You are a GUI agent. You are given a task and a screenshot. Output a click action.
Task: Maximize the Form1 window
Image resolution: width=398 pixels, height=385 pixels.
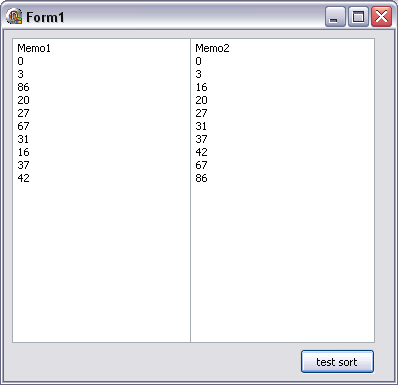tap(358, 17)
